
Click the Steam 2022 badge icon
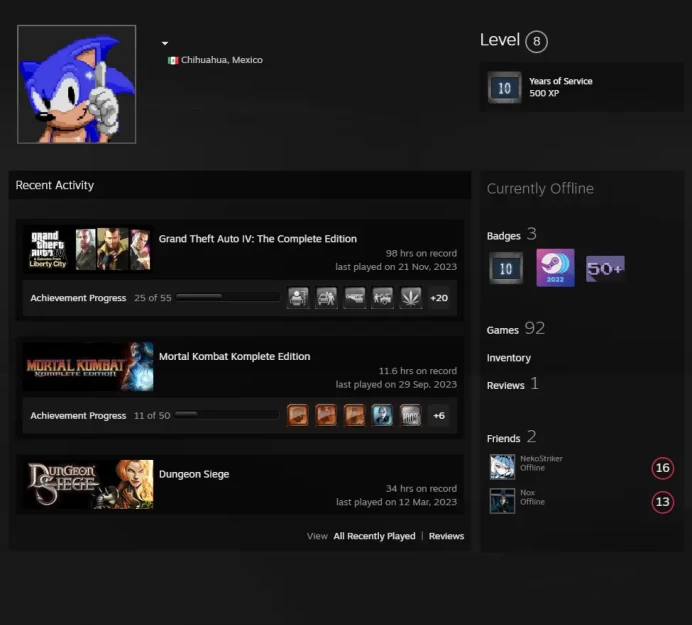pyautogui.click(x=555, y=267)
